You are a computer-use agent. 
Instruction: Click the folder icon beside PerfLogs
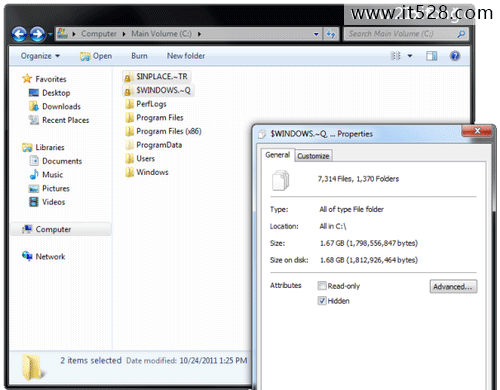[130, 104]
